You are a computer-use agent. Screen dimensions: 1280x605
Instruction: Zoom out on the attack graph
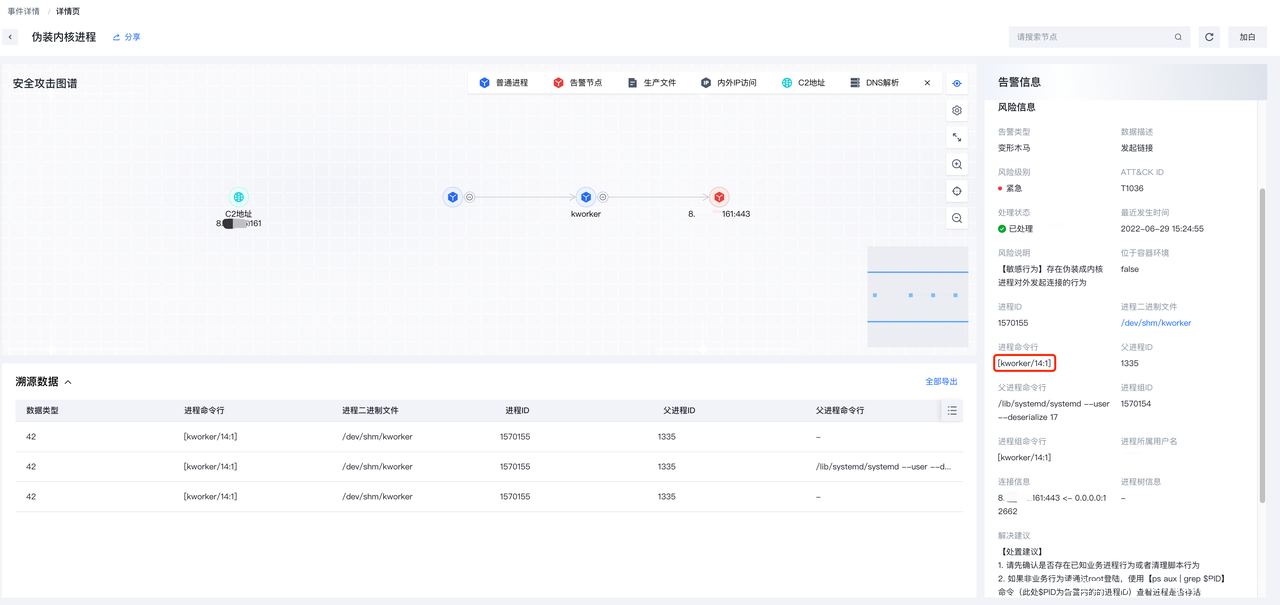pos(957,218)
